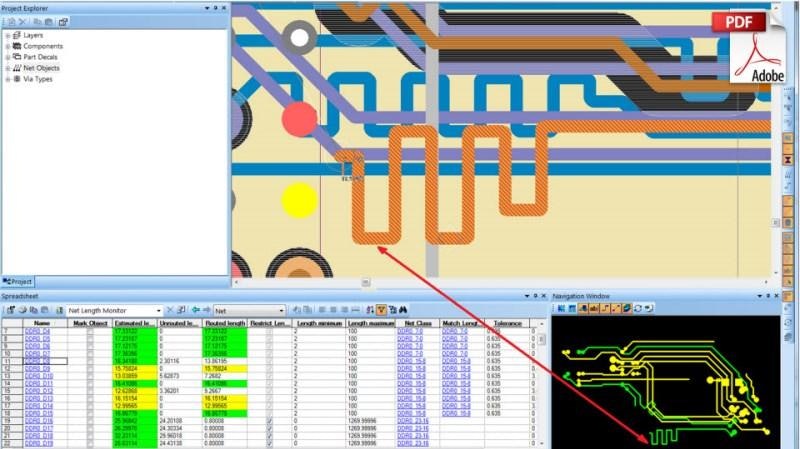Open the Net Class link in row 8

[x=410, y=339]
